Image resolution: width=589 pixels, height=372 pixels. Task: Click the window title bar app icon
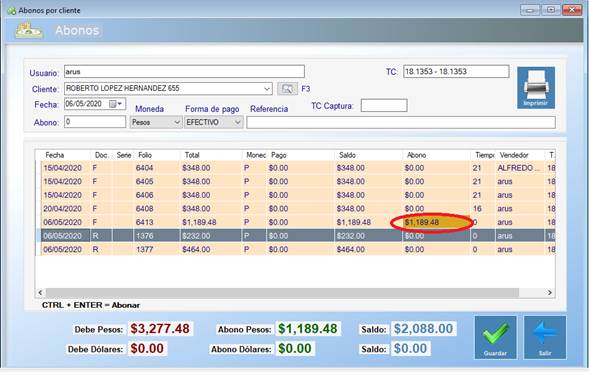click(x=12, y=11)
